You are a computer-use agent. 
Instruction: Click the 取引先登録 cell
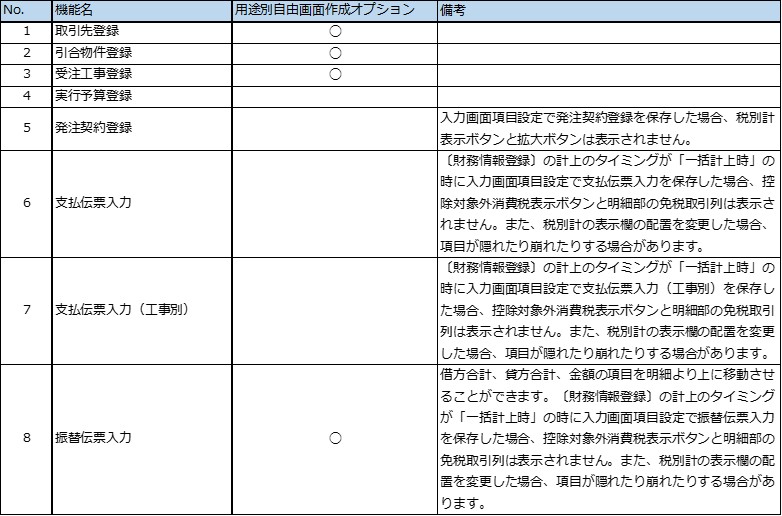coord(87,31)
